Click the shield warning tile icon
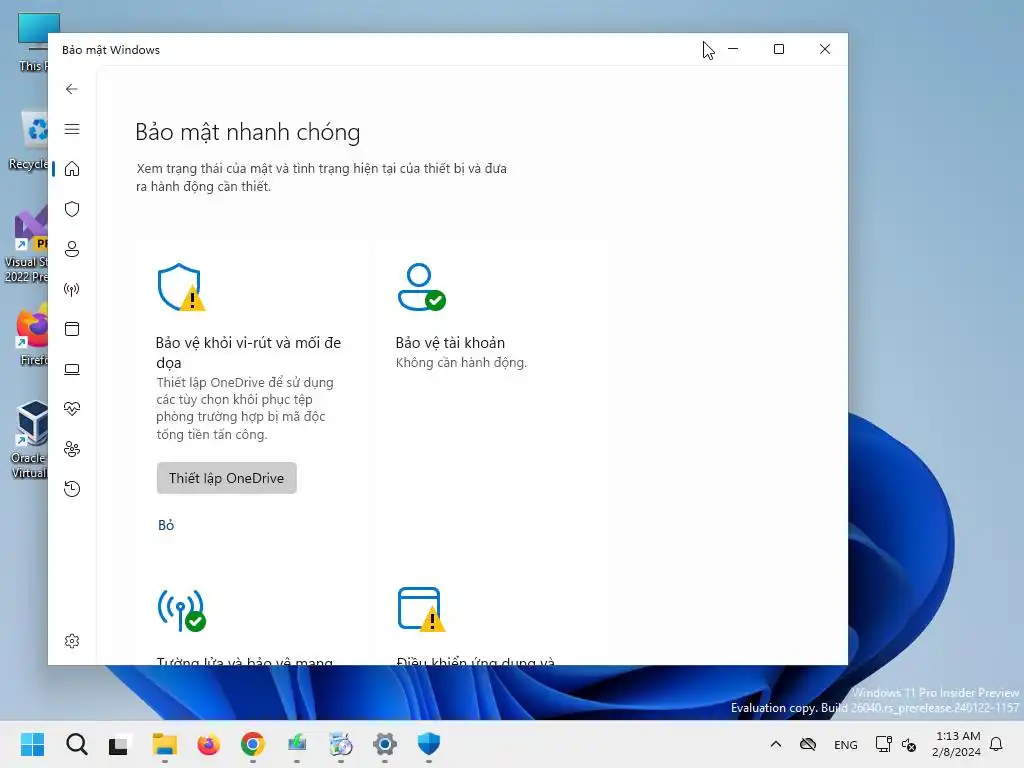 coord(181,287)
